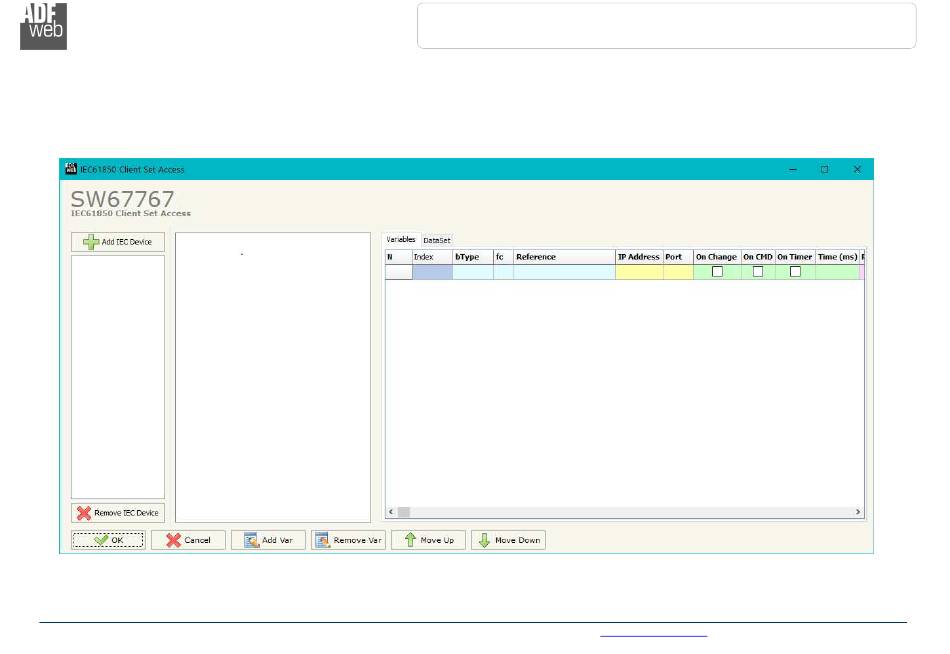Click the yellow Port cell
Image resolution: width=950 pixels, height=654 pixels.
coord(678,272)
